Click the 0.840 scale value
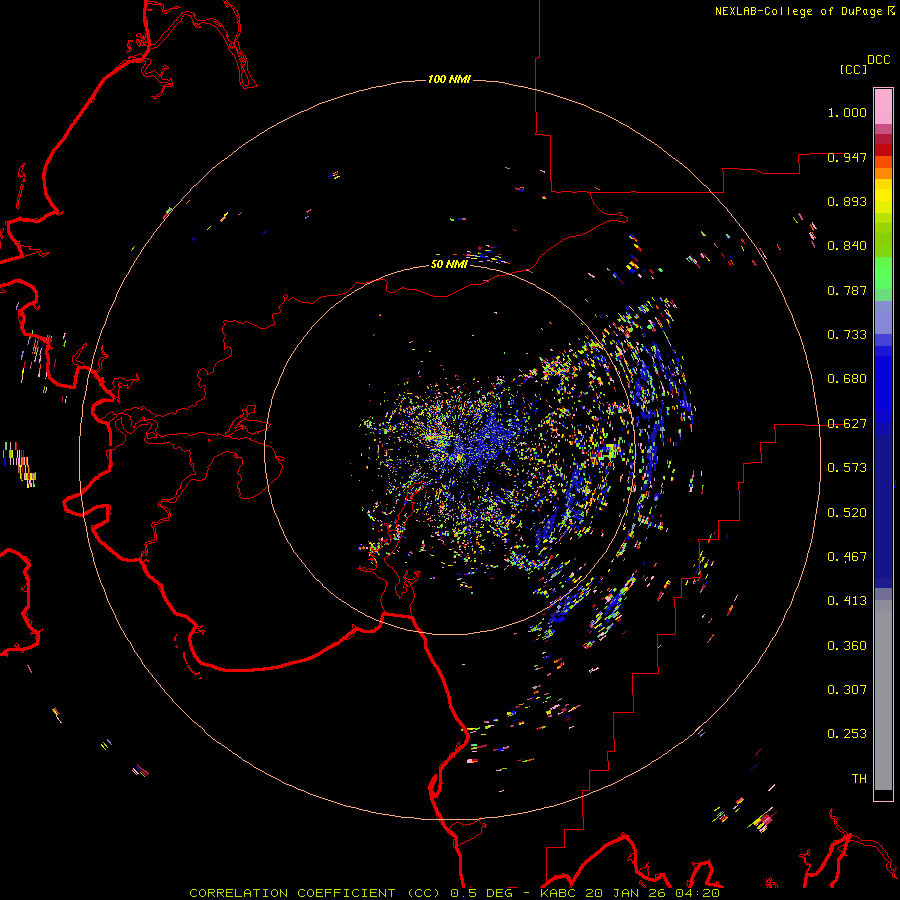900x900 pixels. coord(847,246)
